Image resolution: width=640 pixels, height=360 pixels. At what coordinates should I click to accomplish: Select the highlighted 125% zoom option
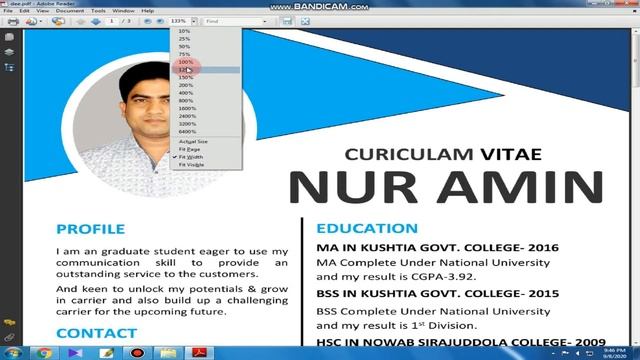click(x=206, y=70)
